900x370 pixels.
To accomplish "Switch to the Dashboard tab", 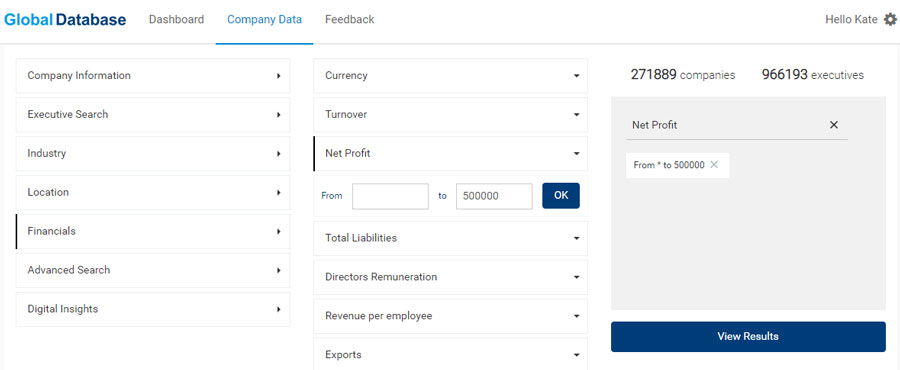I will point(176,20).
